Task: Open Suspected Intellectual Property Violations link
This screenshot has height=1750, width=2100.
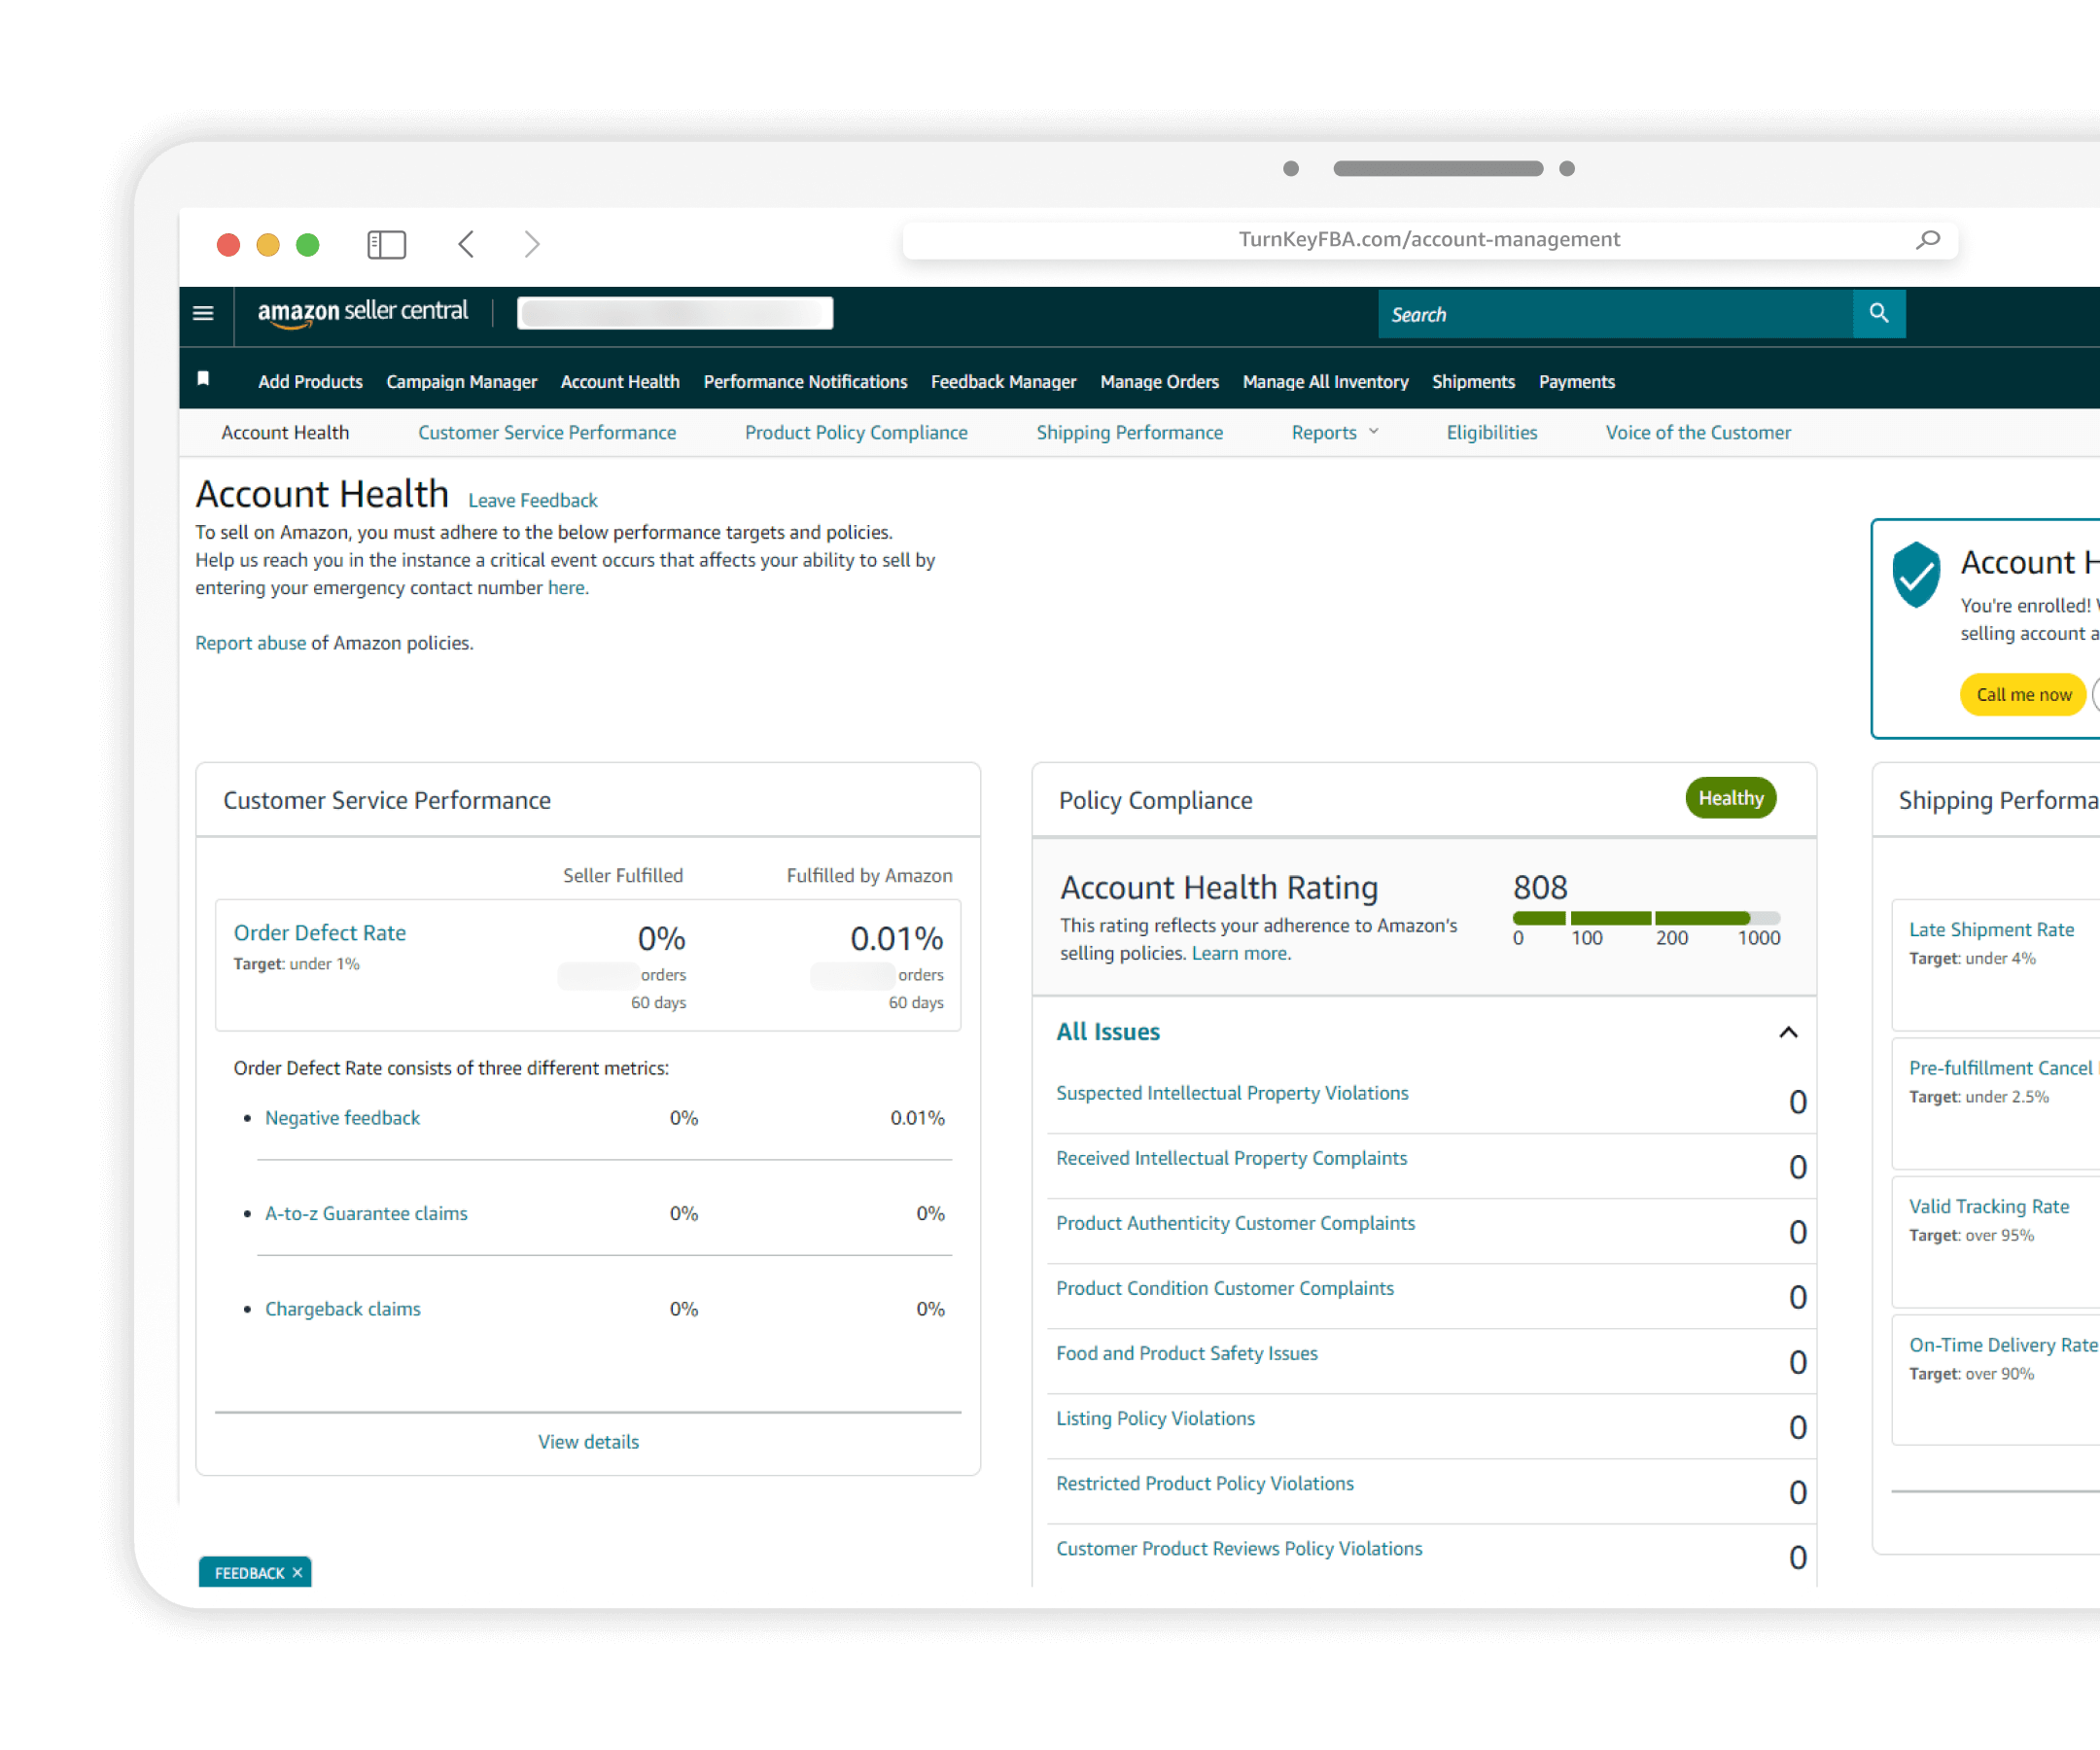Action: click(x=1232, y=1093)
